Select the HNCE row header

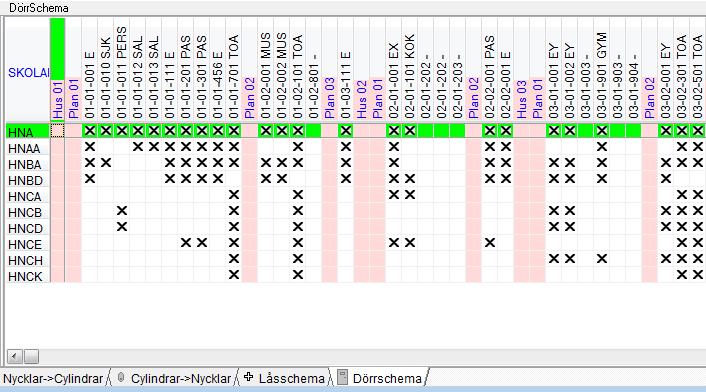pos(28,244)
